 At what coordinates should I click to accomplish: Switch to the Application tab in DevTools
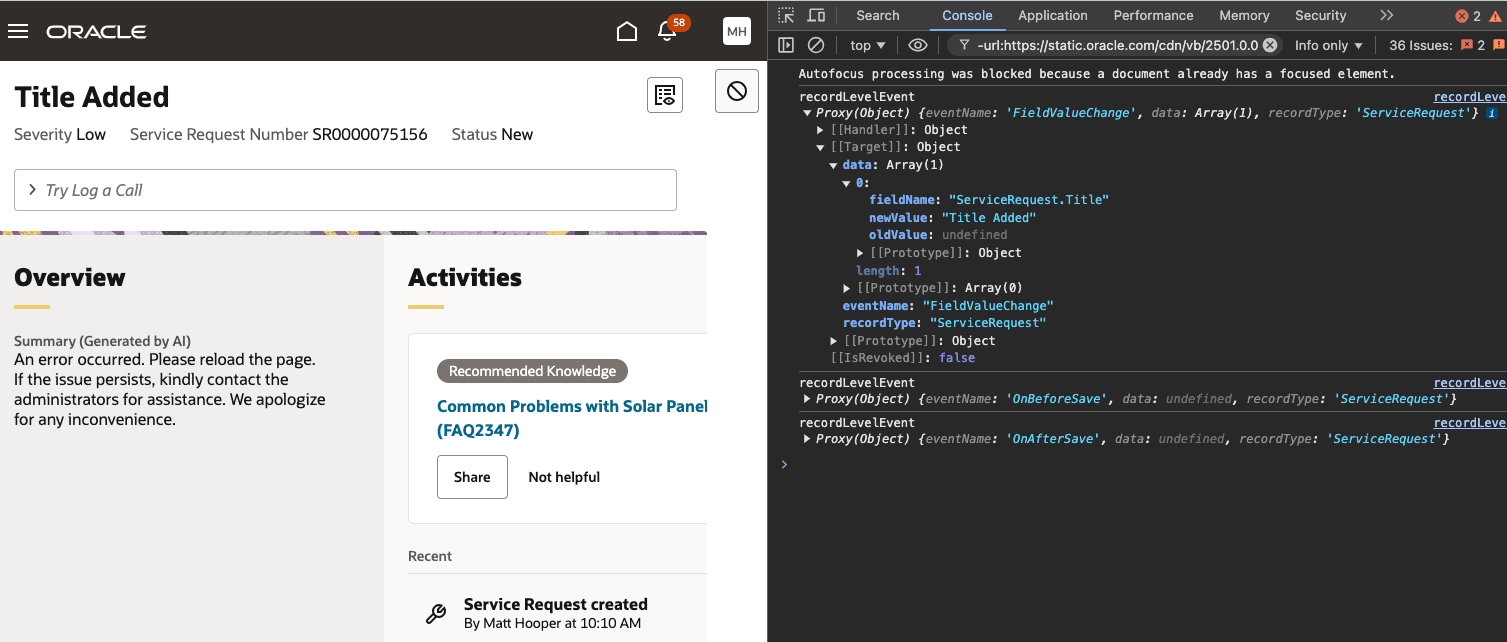click(x=1052, y=16)
